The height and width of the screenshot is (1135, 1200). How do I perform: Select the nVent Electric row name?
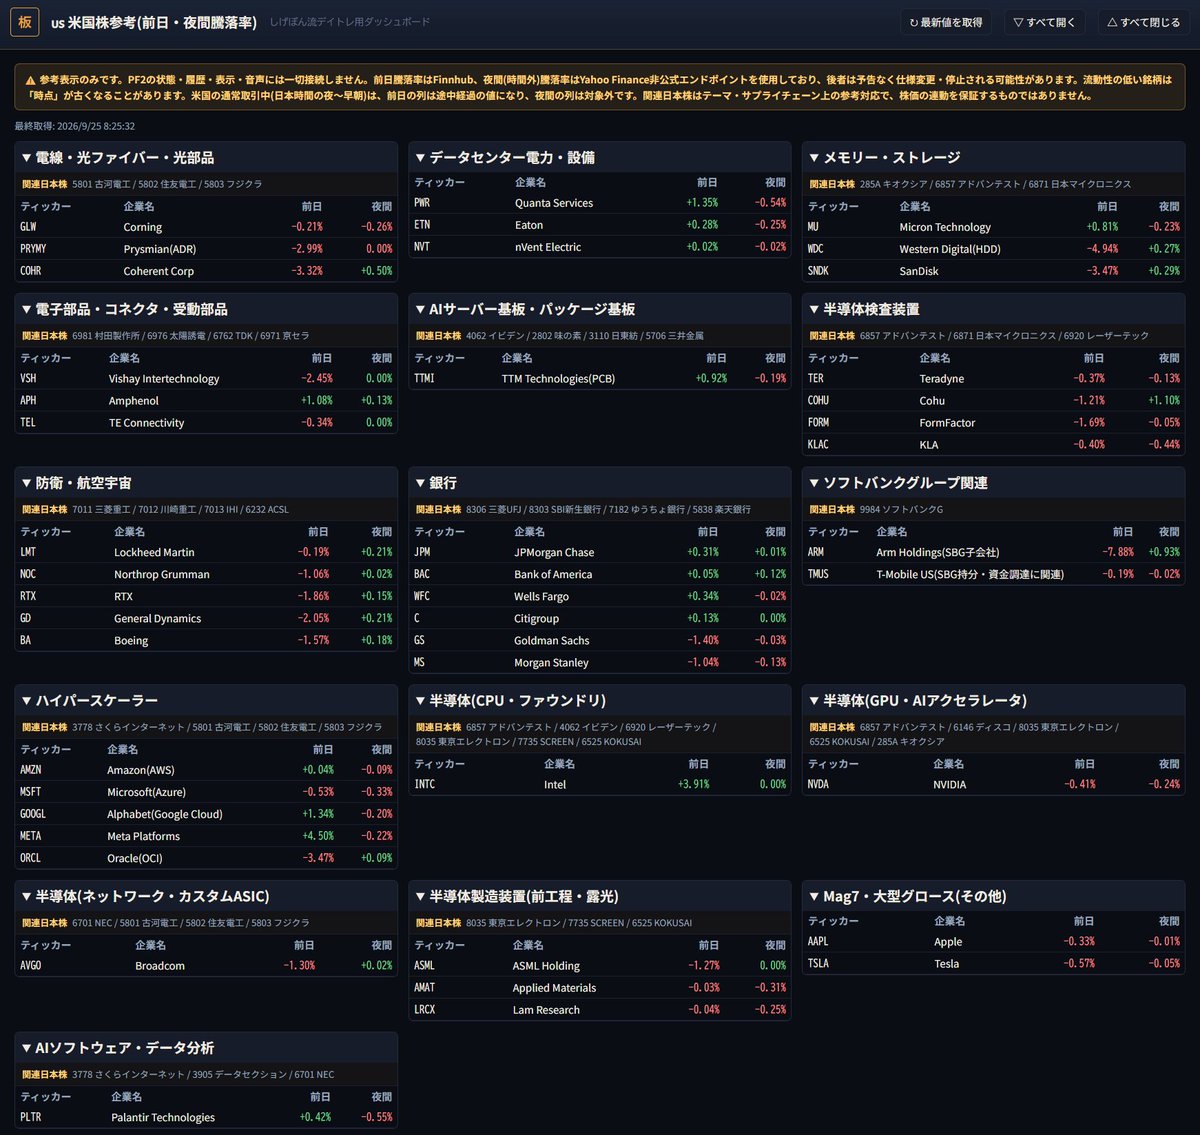pos(548,247)
